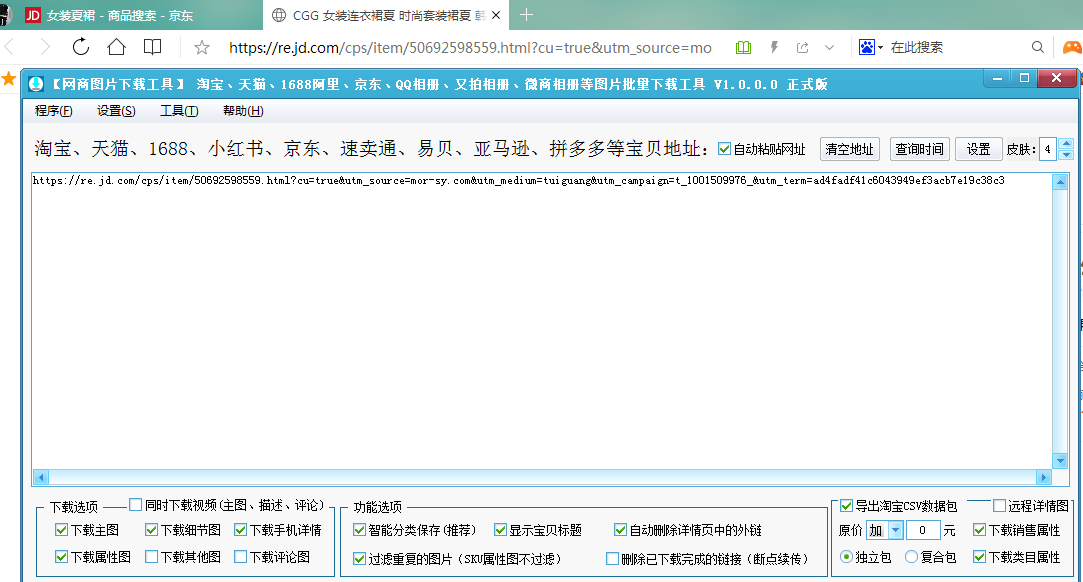1083x582 pixels.
Task: Click the vertical scrollbar down arrow
Action: click(1060, 460)
